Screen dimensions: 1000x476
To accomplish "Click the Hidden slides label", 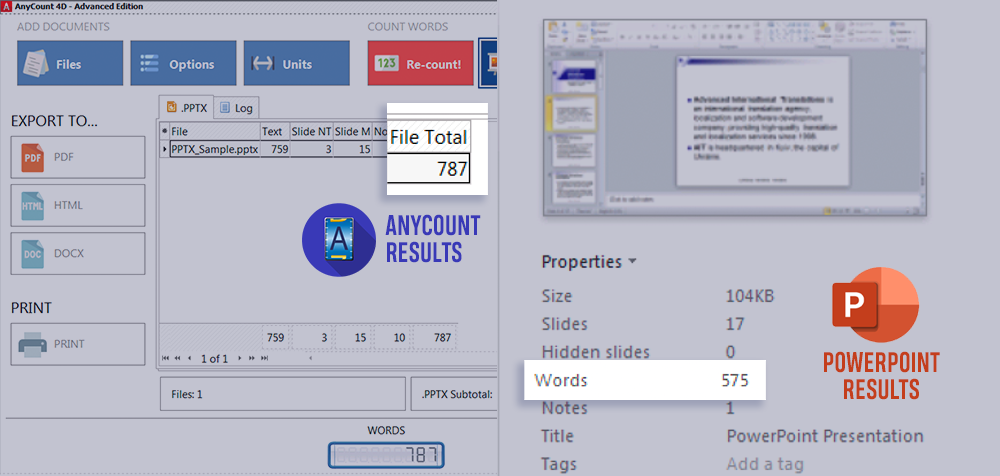I will pos(596,352).
